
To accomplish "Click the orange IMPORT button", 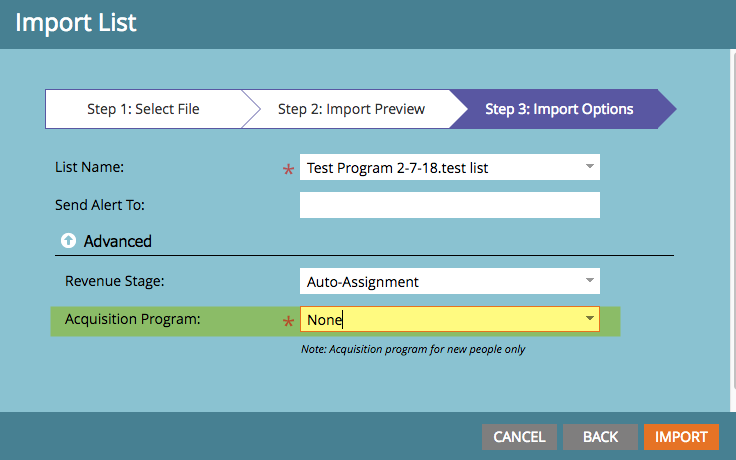I will 681,437.
